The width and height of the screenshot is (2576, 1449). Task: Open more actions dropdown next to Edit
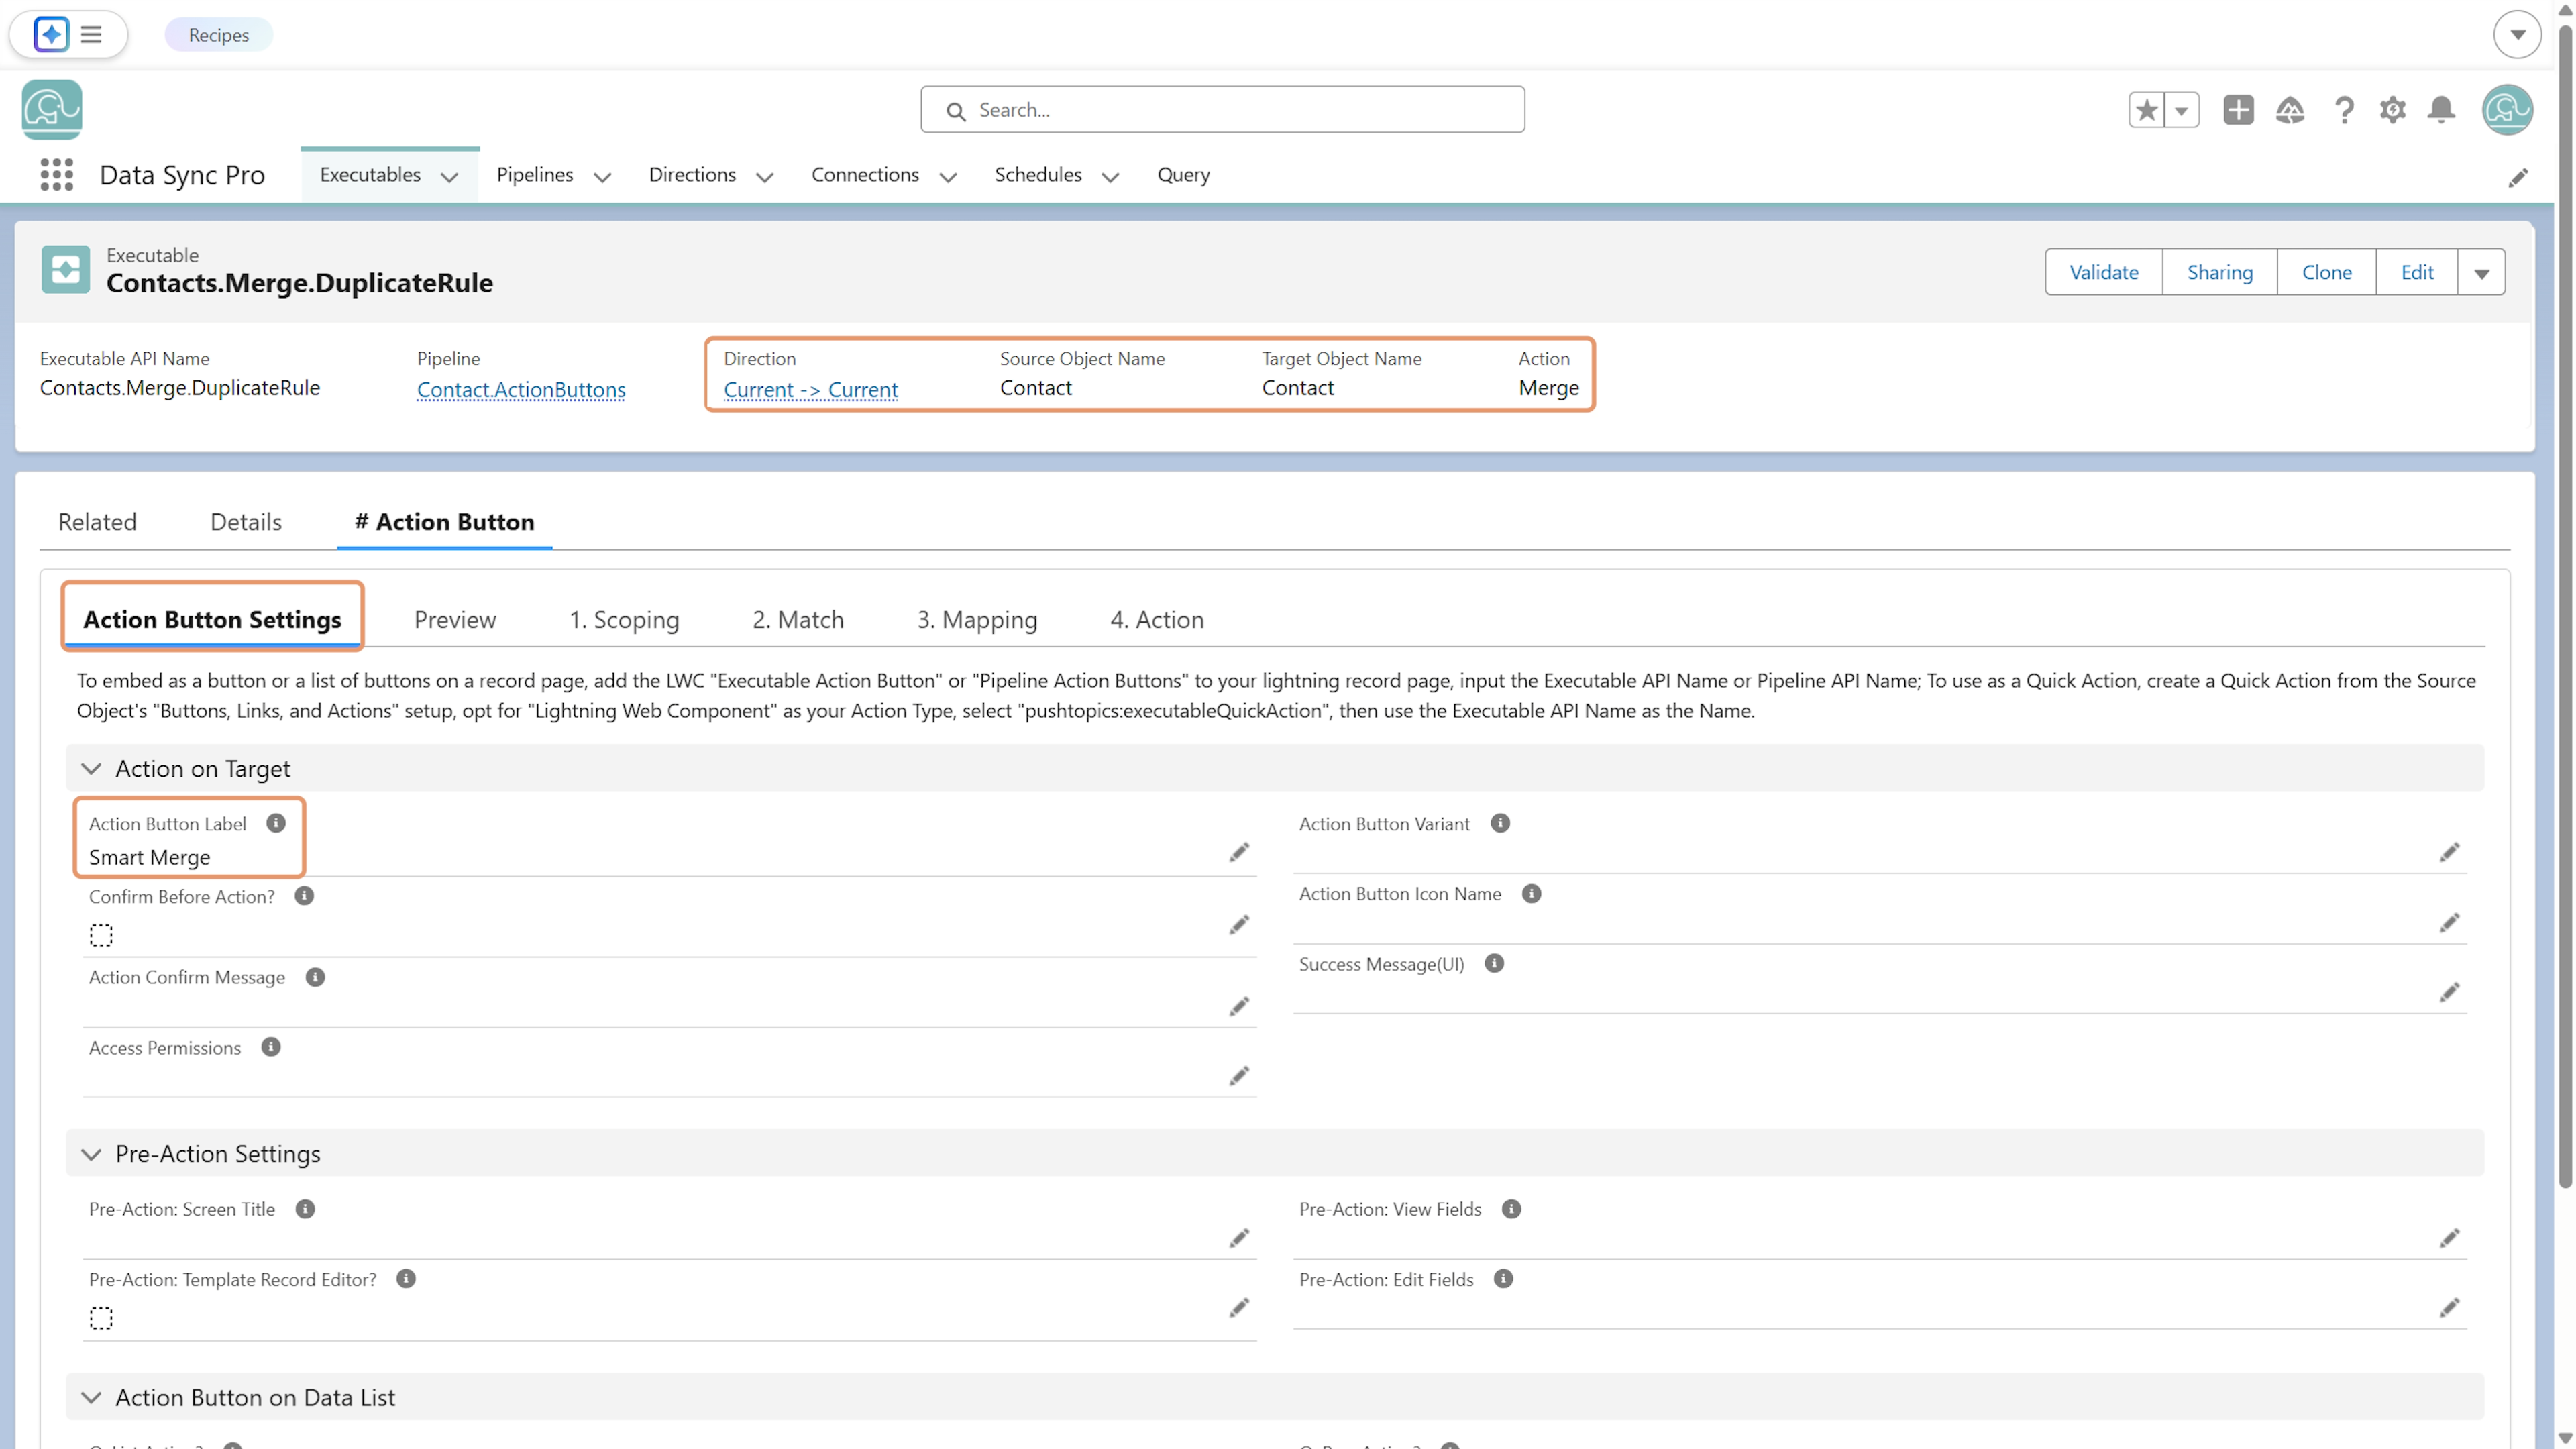click(2481, 273)
